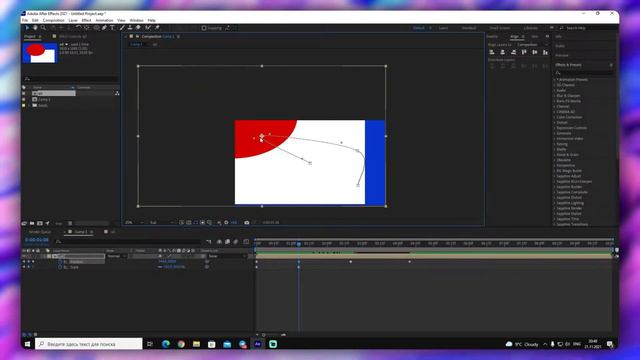Viewport: 640px width, 360px height.
Task: Select the Selection arrow tool
Action: pos(27,28)
